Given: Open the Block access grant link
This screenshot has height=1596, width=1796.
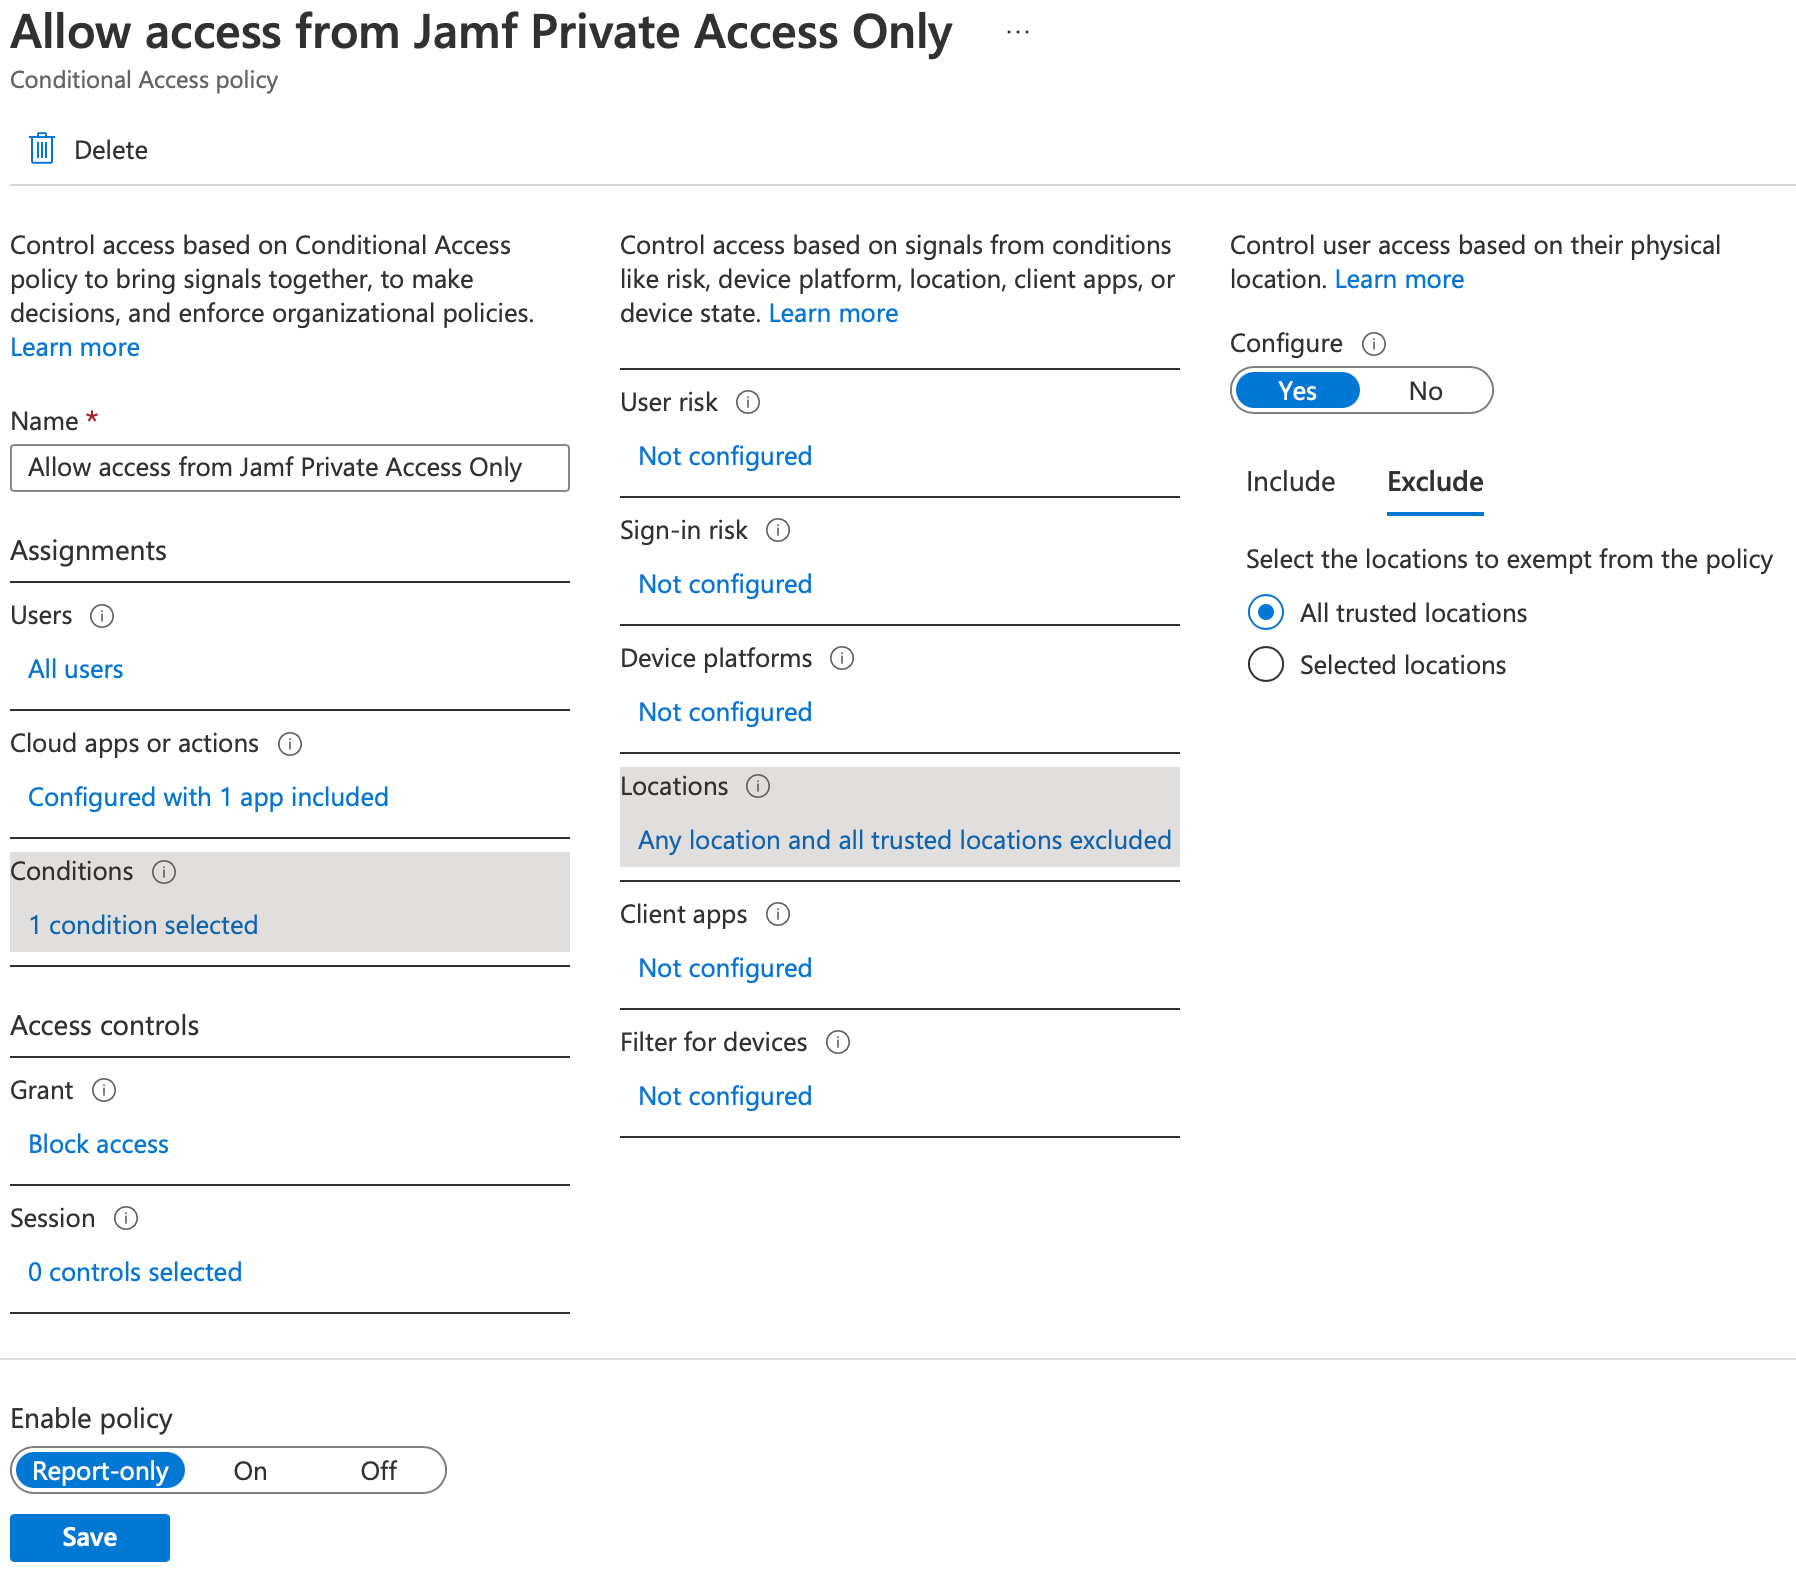Looking at the screenshot, I should tap(98, 1144).
